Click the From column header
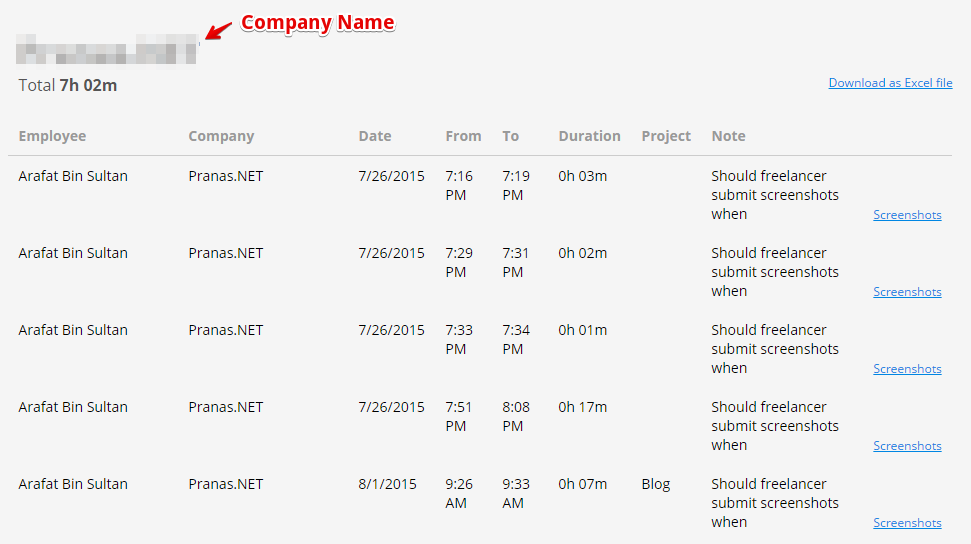The height and width of the screenshot is (544, 971). [463, 136]
